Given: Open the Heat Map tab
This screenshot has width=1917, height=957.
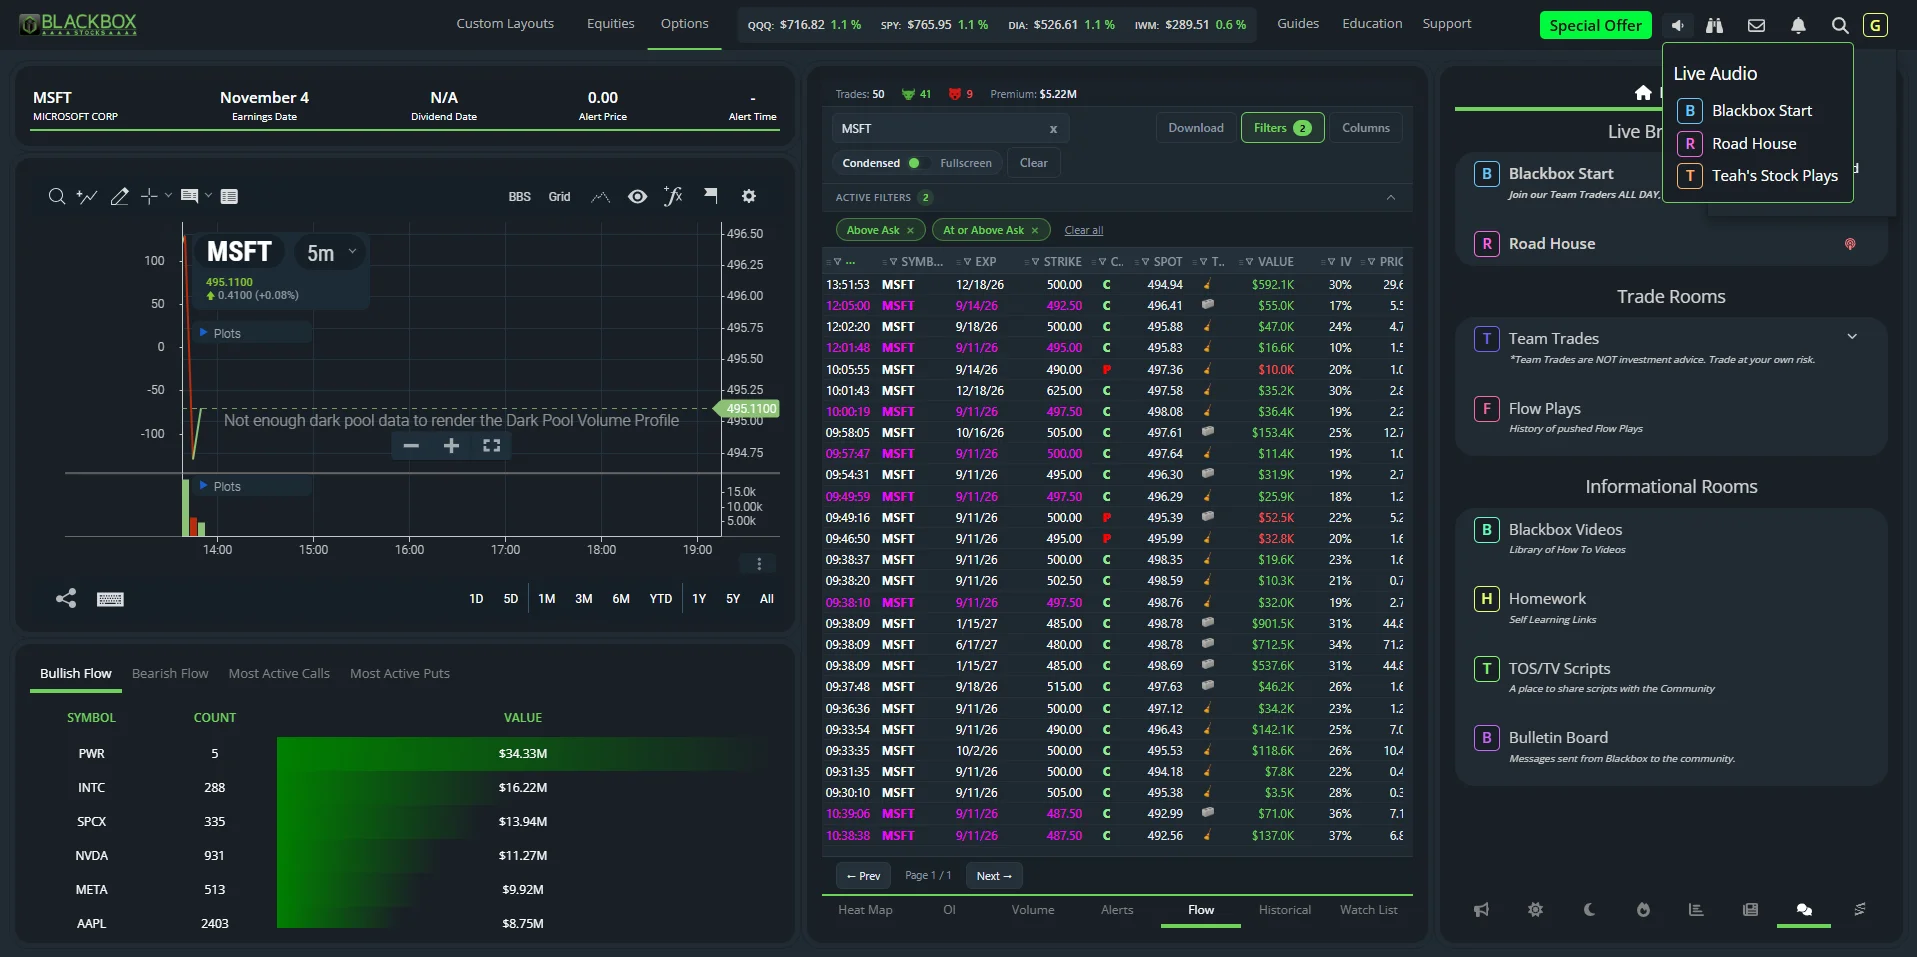Looking at the screenshot, I should tap(865, 910).
